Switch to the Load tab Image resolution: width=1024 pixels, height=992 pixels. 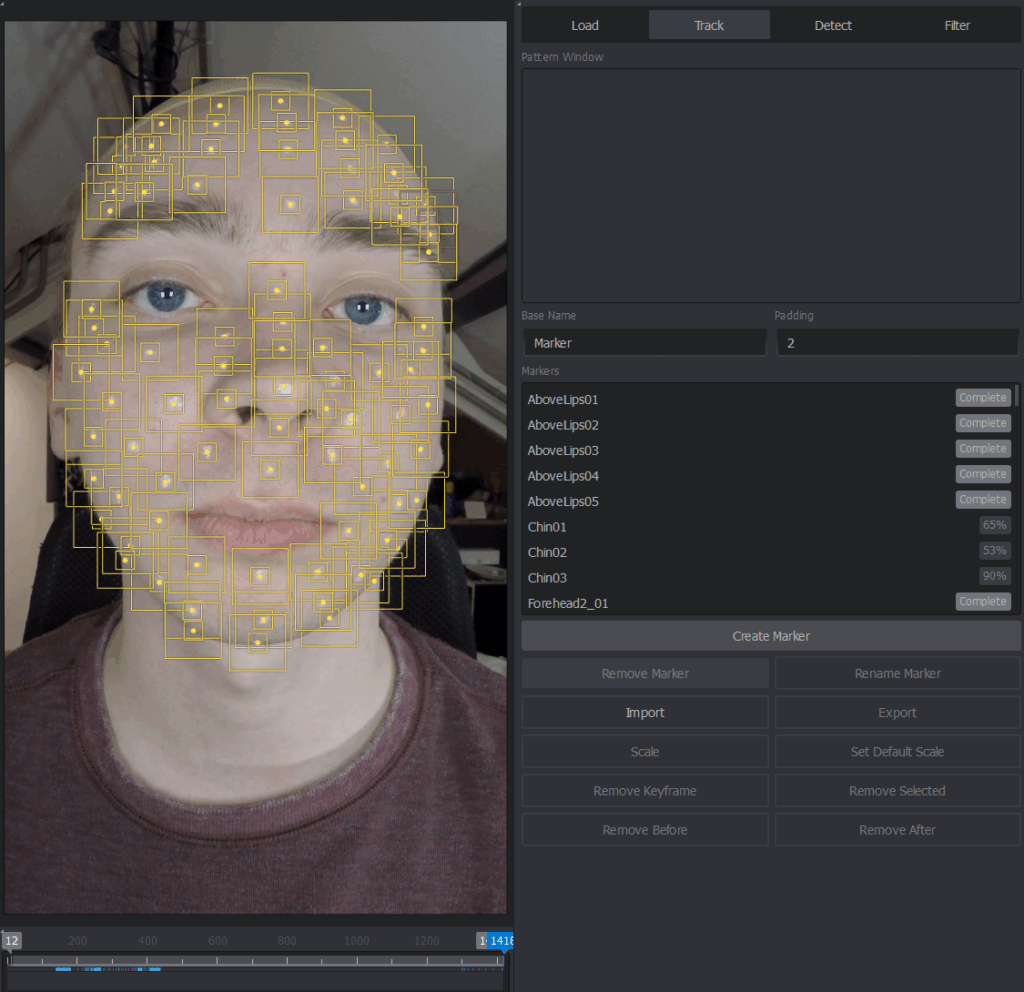click(x=585, y=25)
